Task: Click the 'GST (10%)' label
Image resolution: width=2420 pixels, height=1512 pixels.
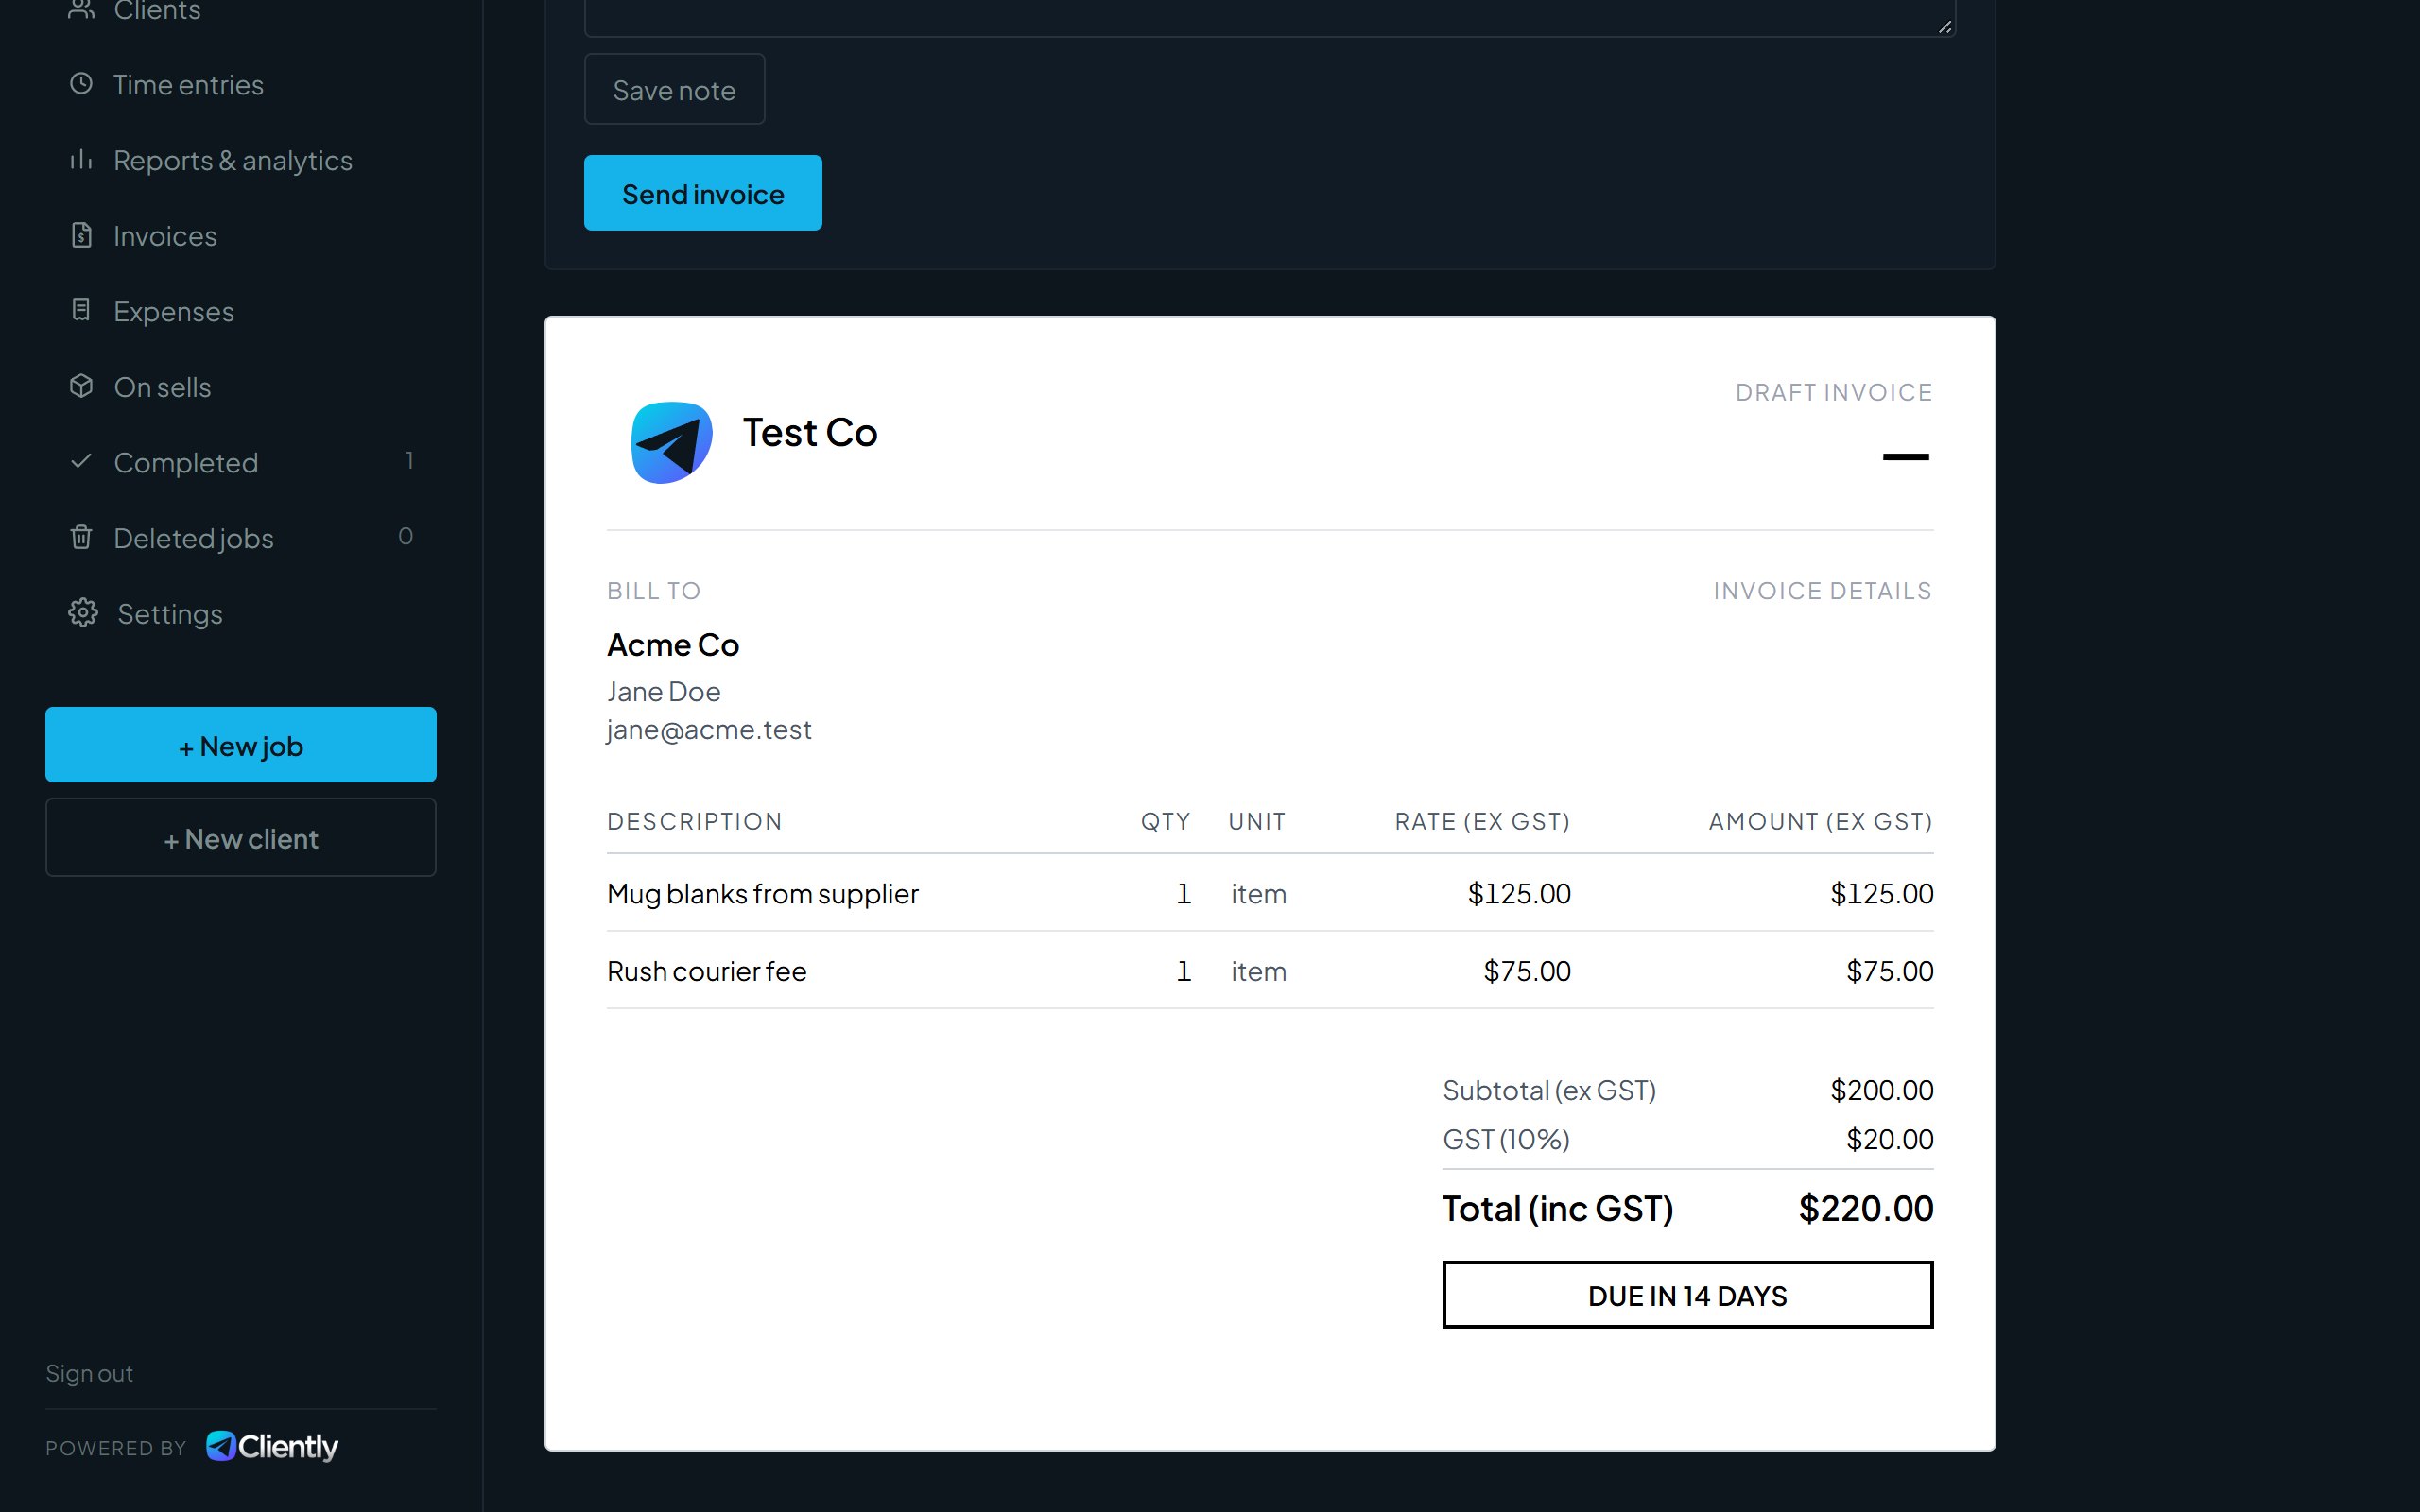Action: [1506, 1139]
